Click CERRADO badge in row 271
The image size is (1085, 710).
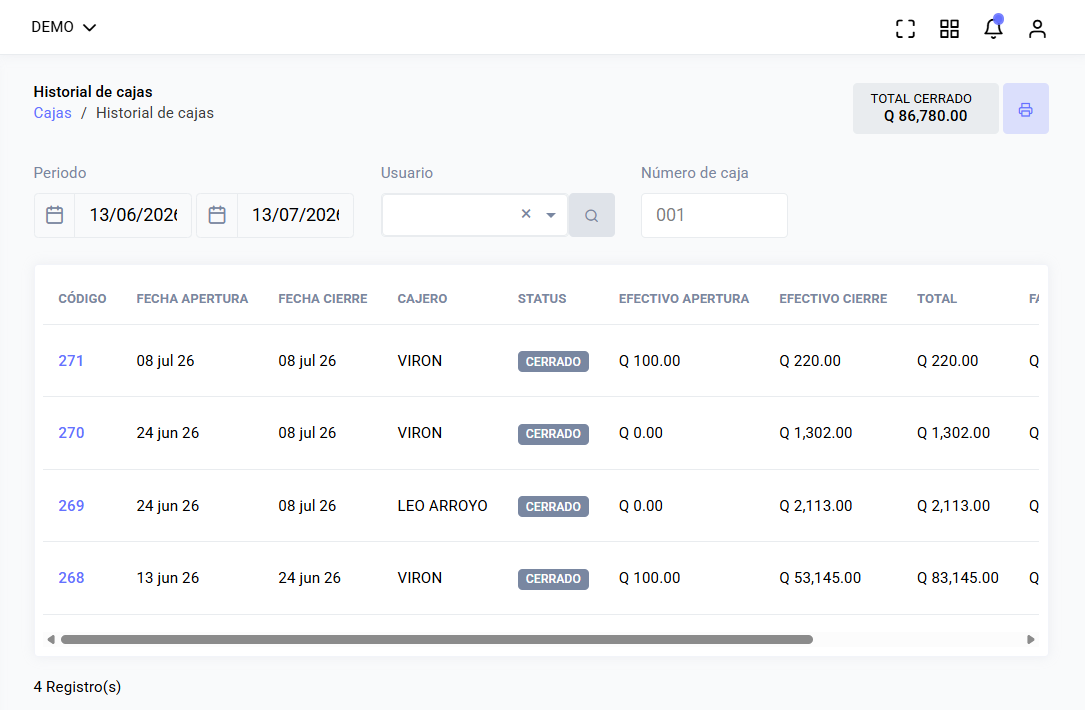point(553,362)
